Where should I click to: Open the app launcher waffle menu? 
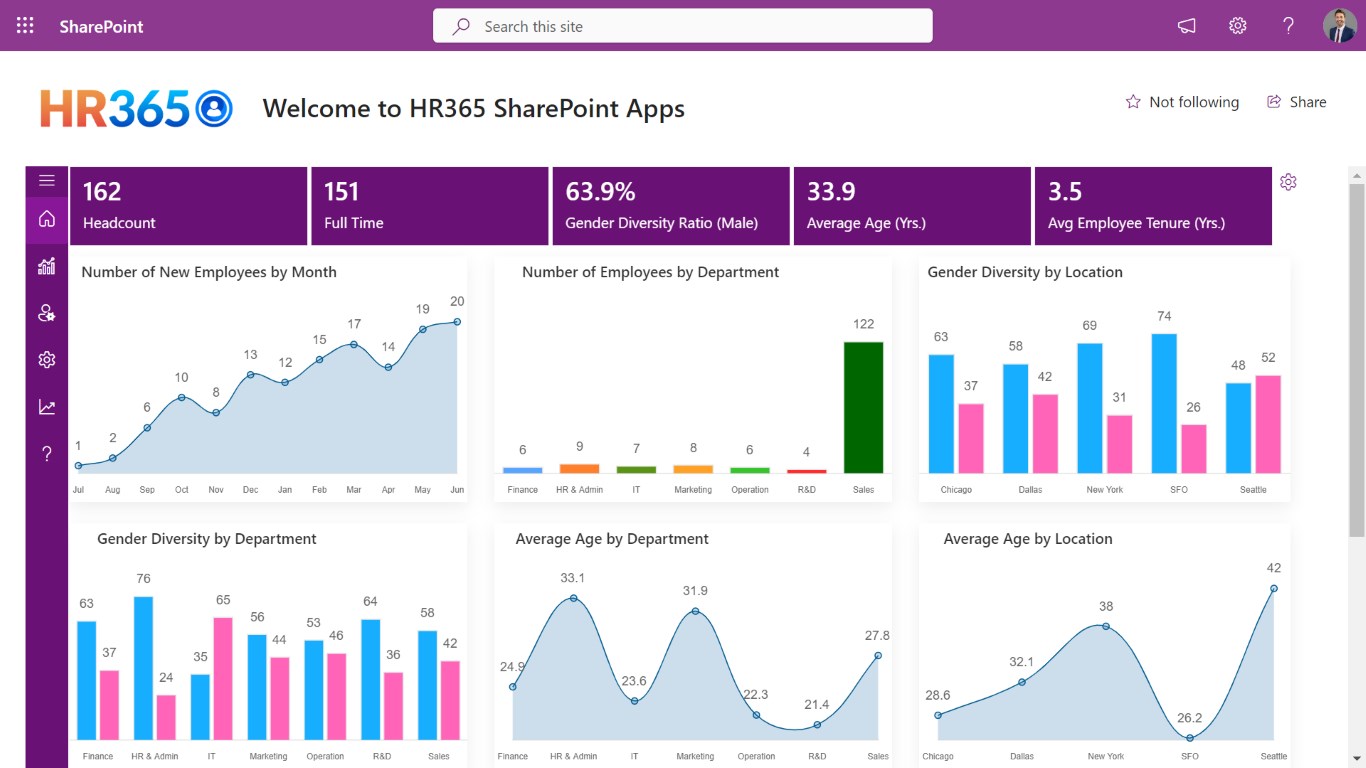(x=25, y=26)
